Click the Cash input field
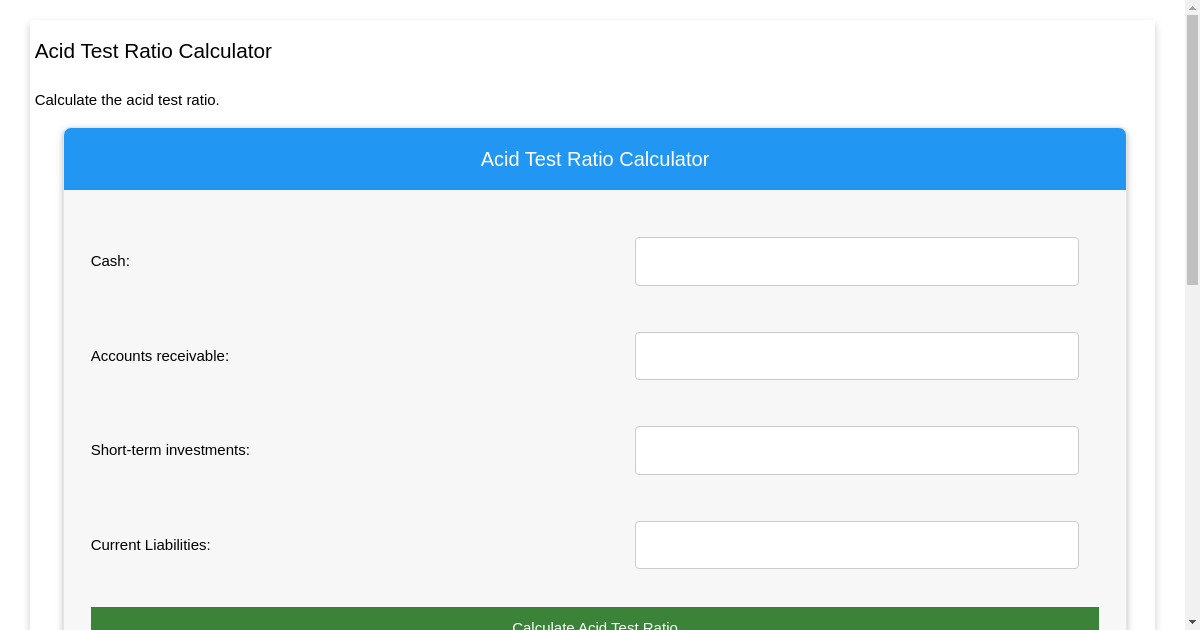This screenshot has height=630, width=1200. [856, 261]
